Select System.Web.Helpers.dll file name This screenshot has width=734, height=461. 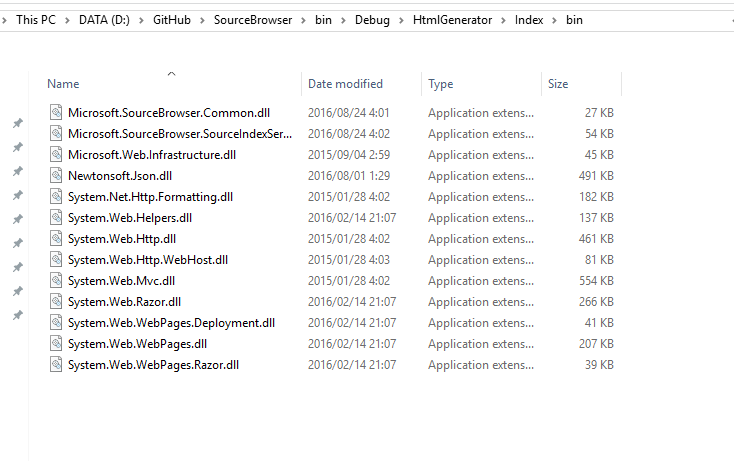click(130, 218)
